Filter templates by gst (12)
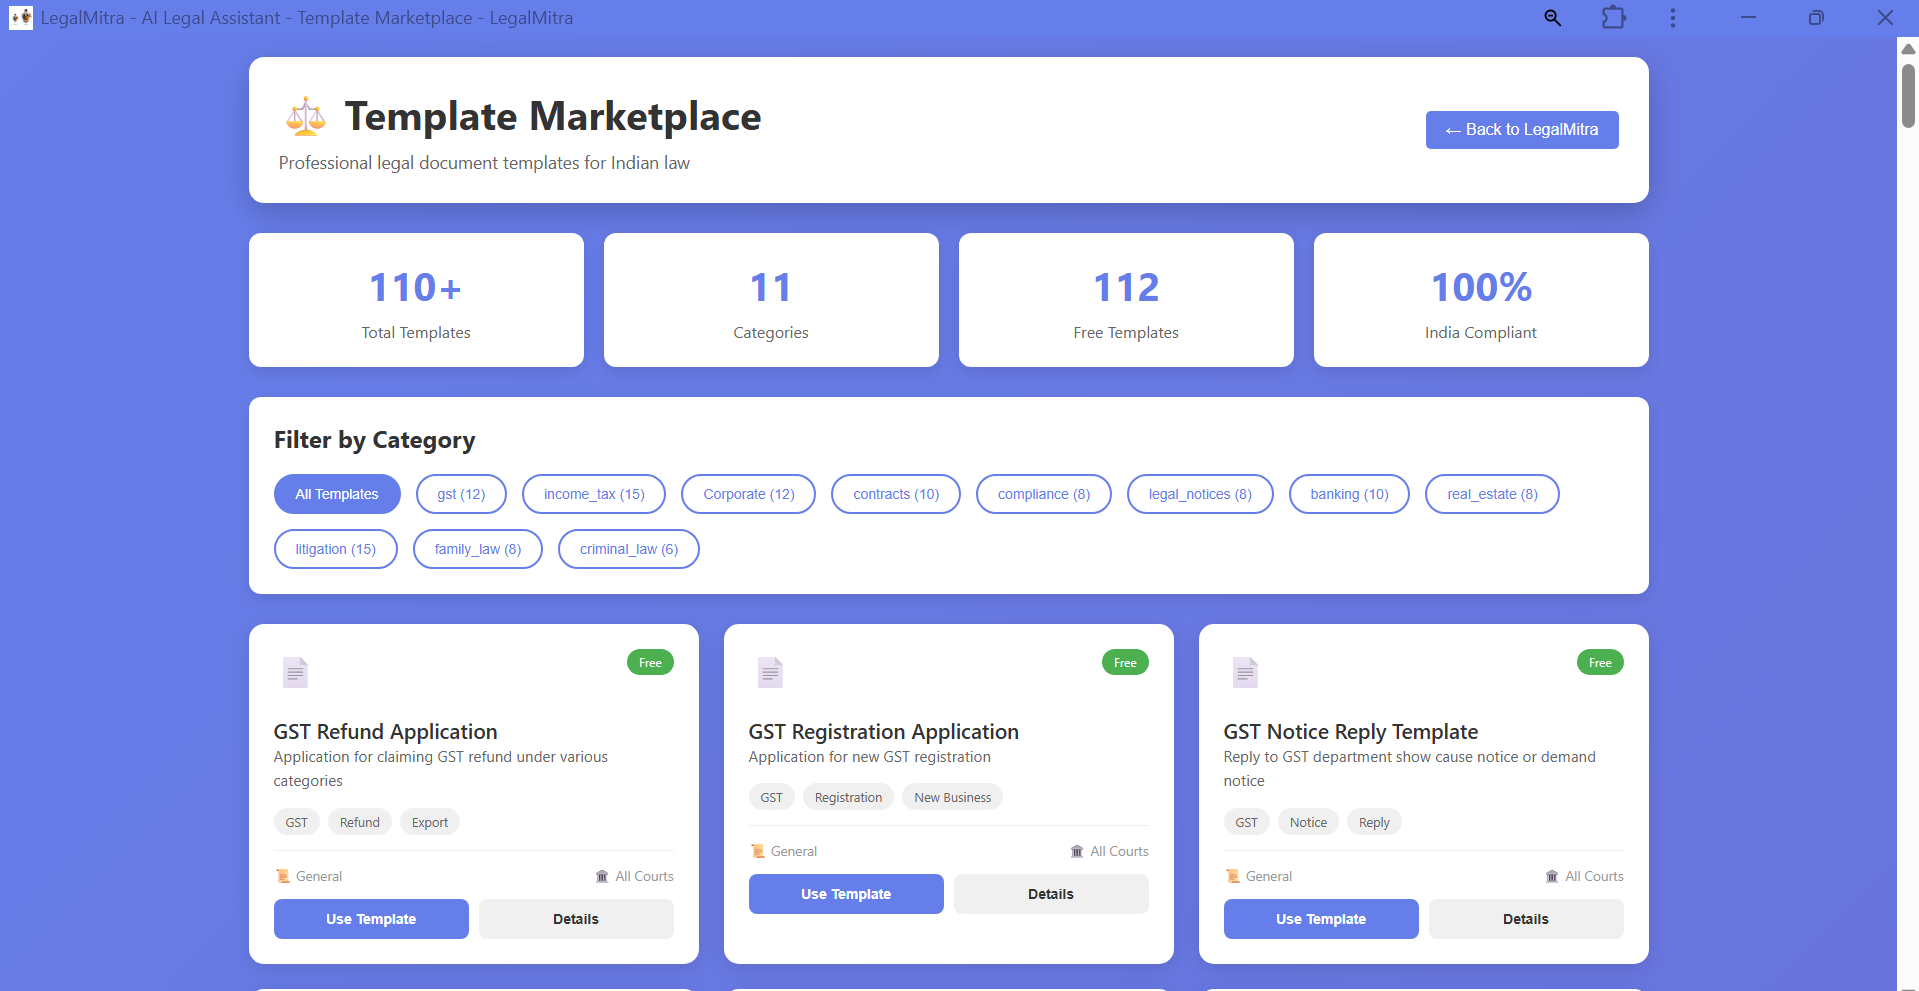The width and height of the screenshot is (1919, 991). point(461,494)
